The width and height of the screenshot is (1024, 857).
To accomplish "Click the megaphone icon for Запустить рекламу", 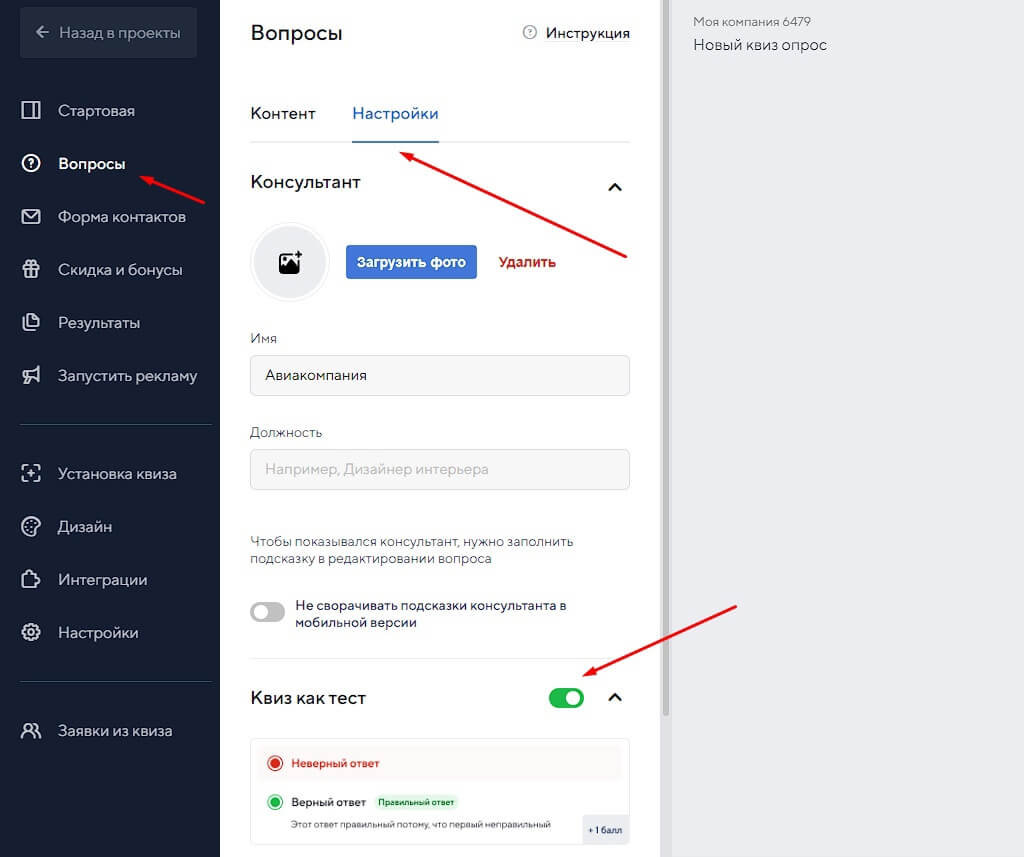I will point(31,376).
